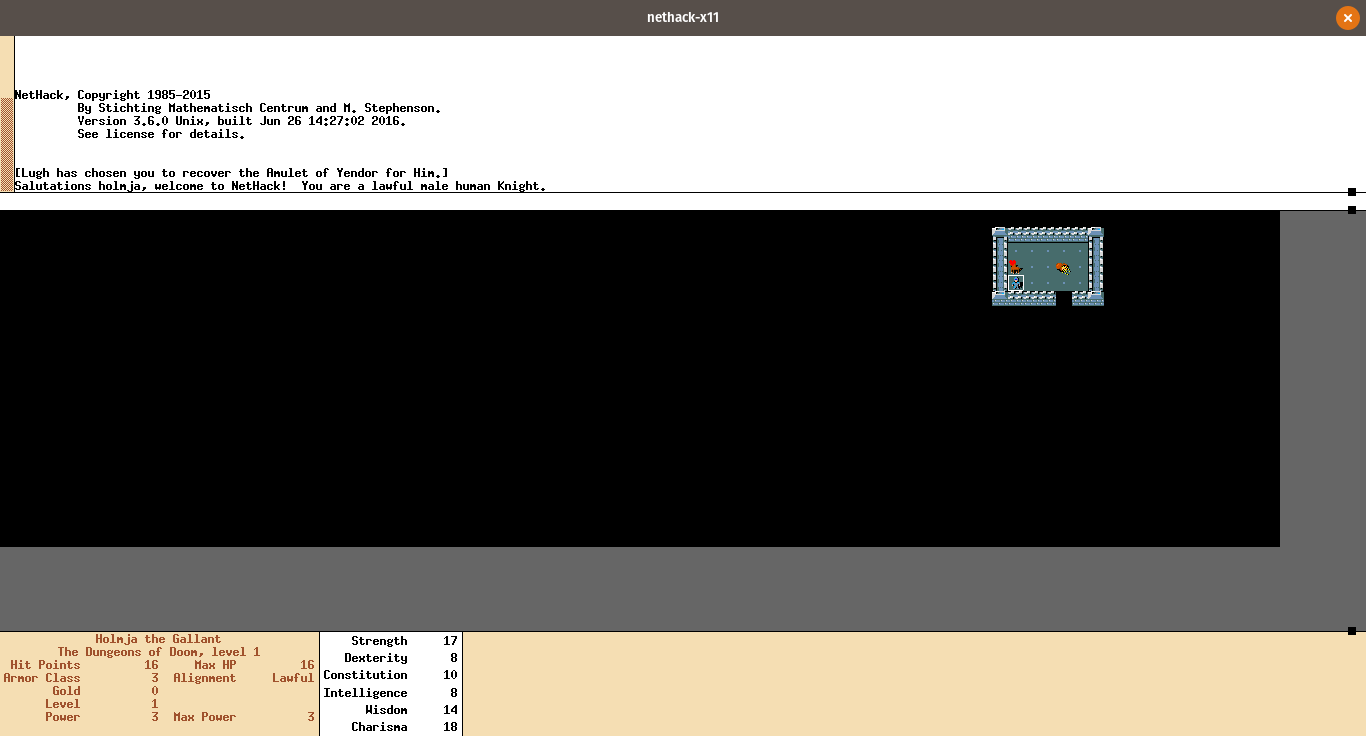Click the Salutations welcome message line
Screen dimensions: 1366x736
point(280,186)
